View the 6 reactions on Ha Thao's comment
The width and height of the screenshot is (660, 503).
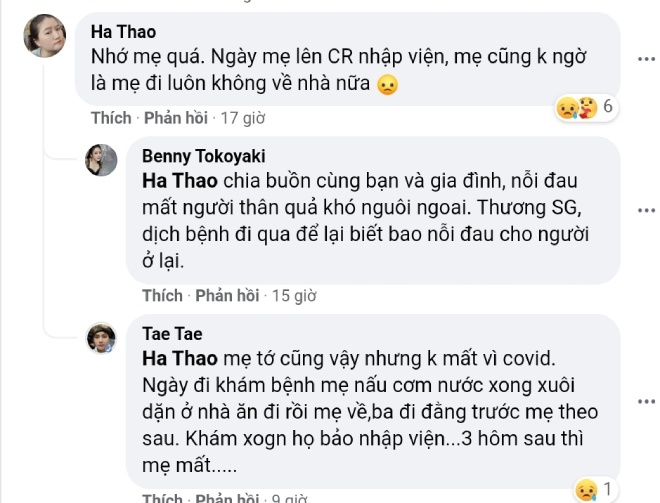click(586, 107)
